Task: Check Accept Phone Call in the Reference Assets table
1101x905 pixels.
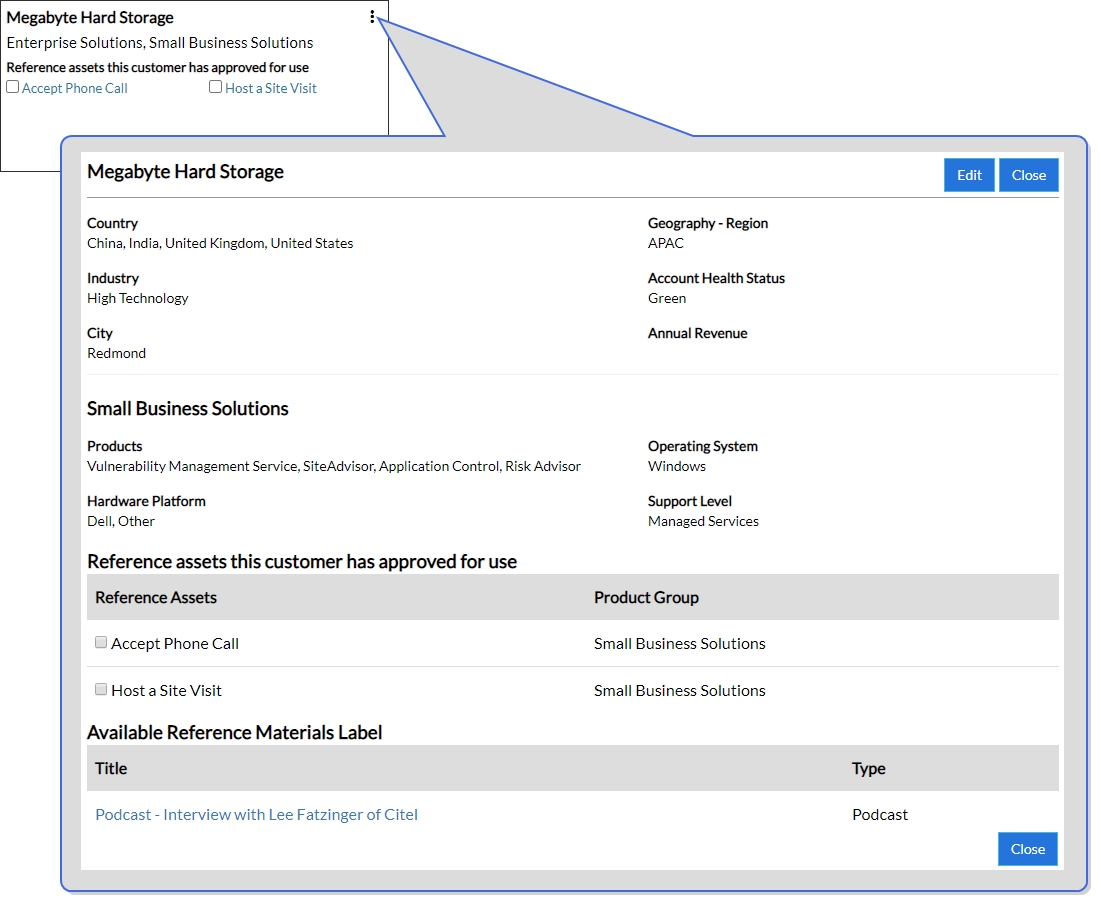Action: click(101, 642)
